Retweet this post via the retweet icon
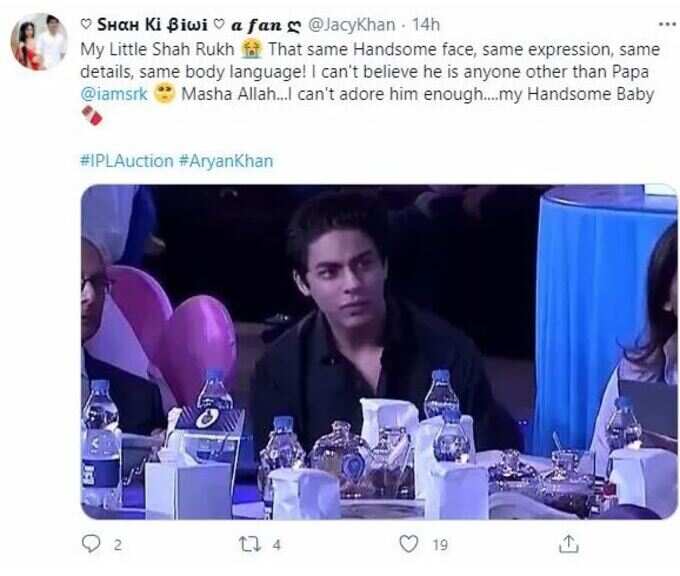The image size is (680, 576). [251, 544]
